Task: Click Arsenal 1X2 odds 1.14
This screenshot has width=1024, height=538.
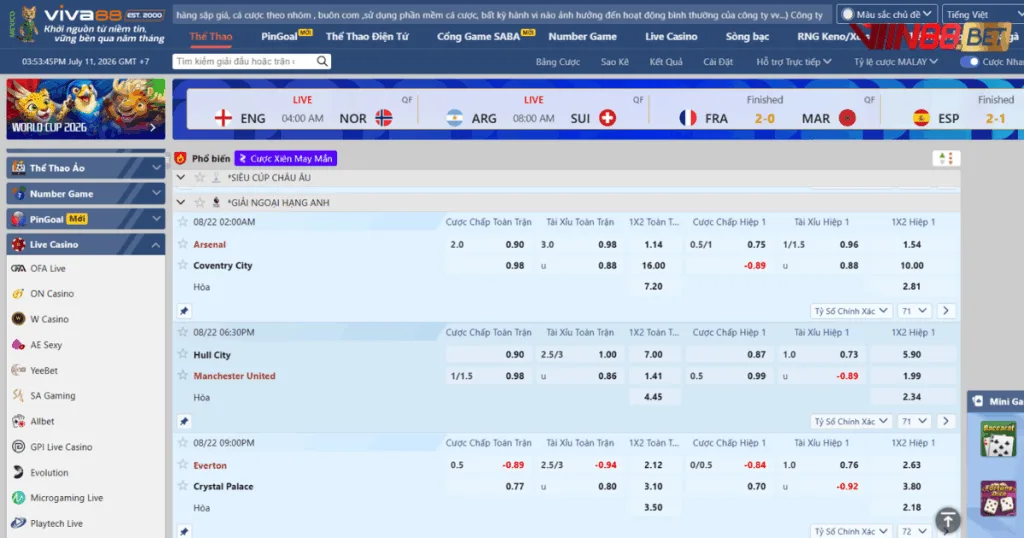Action: coord(653,244)
